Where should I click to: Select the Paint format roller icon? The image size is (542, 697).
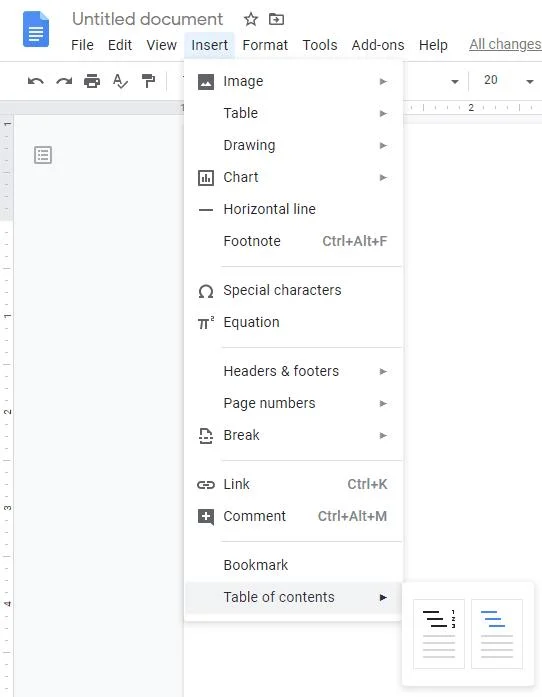pyautogui.click(x=148, y=81)
